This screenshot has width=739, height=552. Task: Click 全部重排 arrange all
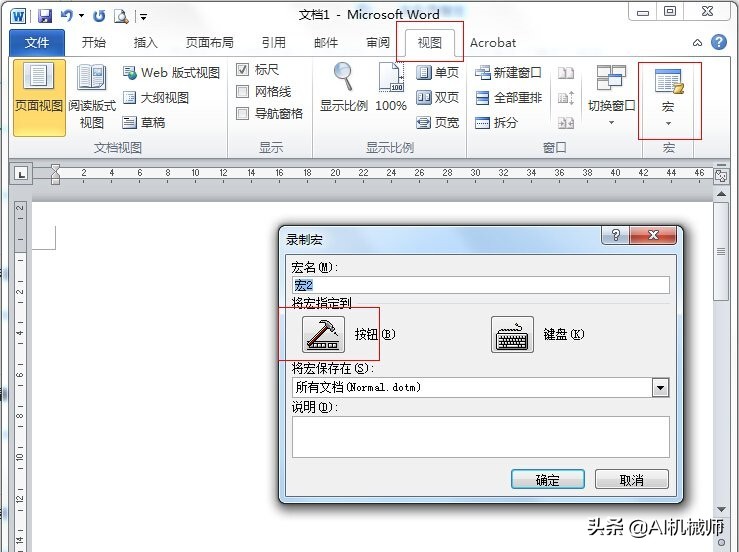[x=508, y=98]
